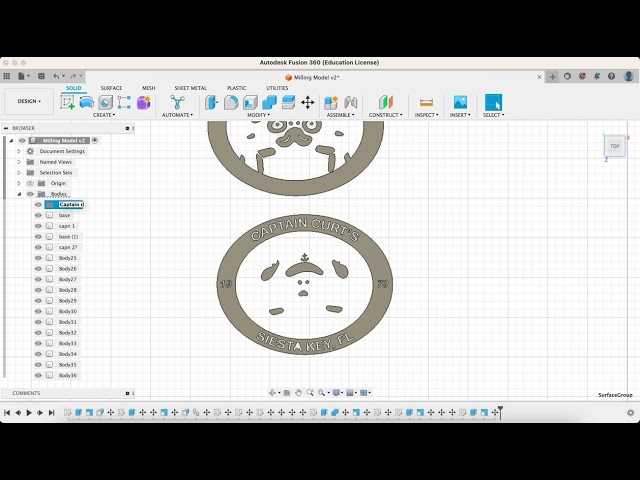Select the Create Sketch tool
Screen dimensions: 640x480
pos(67,102)
